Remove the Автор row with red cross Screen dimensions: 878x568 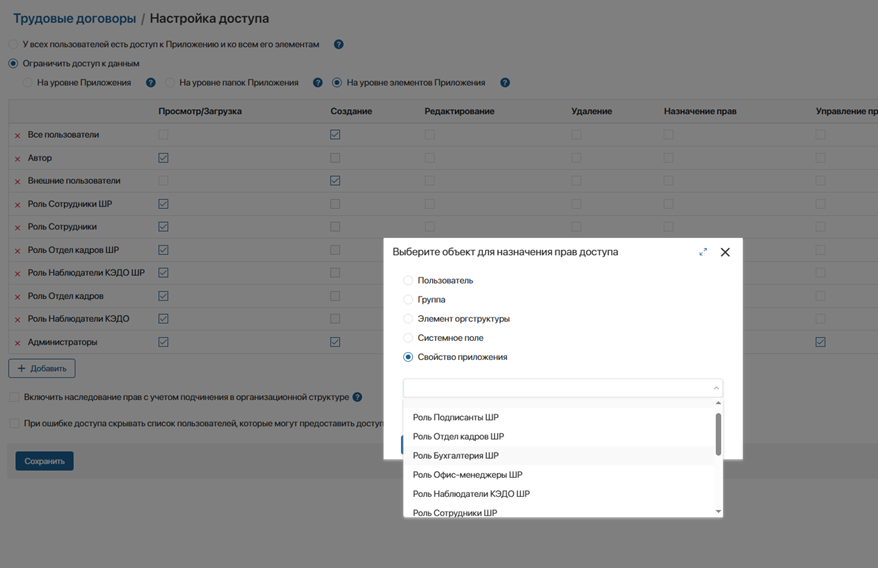coord(17,158)
